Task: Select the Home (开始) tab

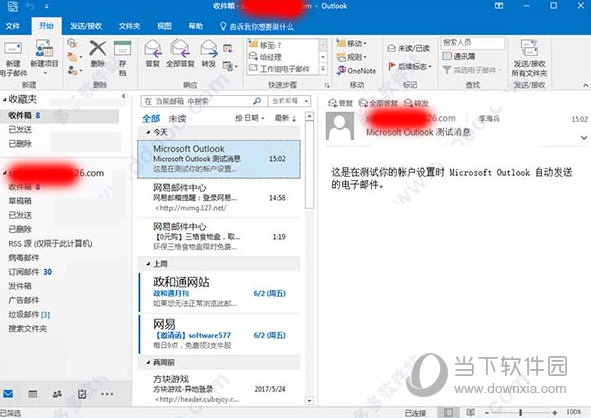Action: (x=46, y=26)
